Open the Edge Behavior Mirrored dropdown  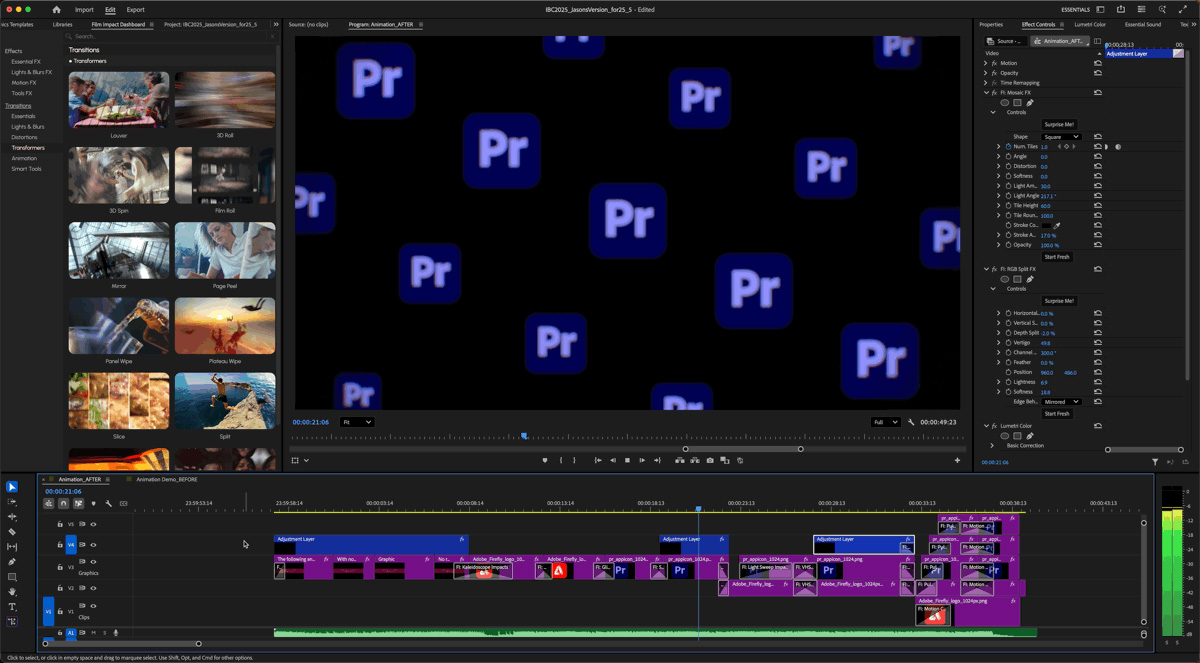(1061, 402)
